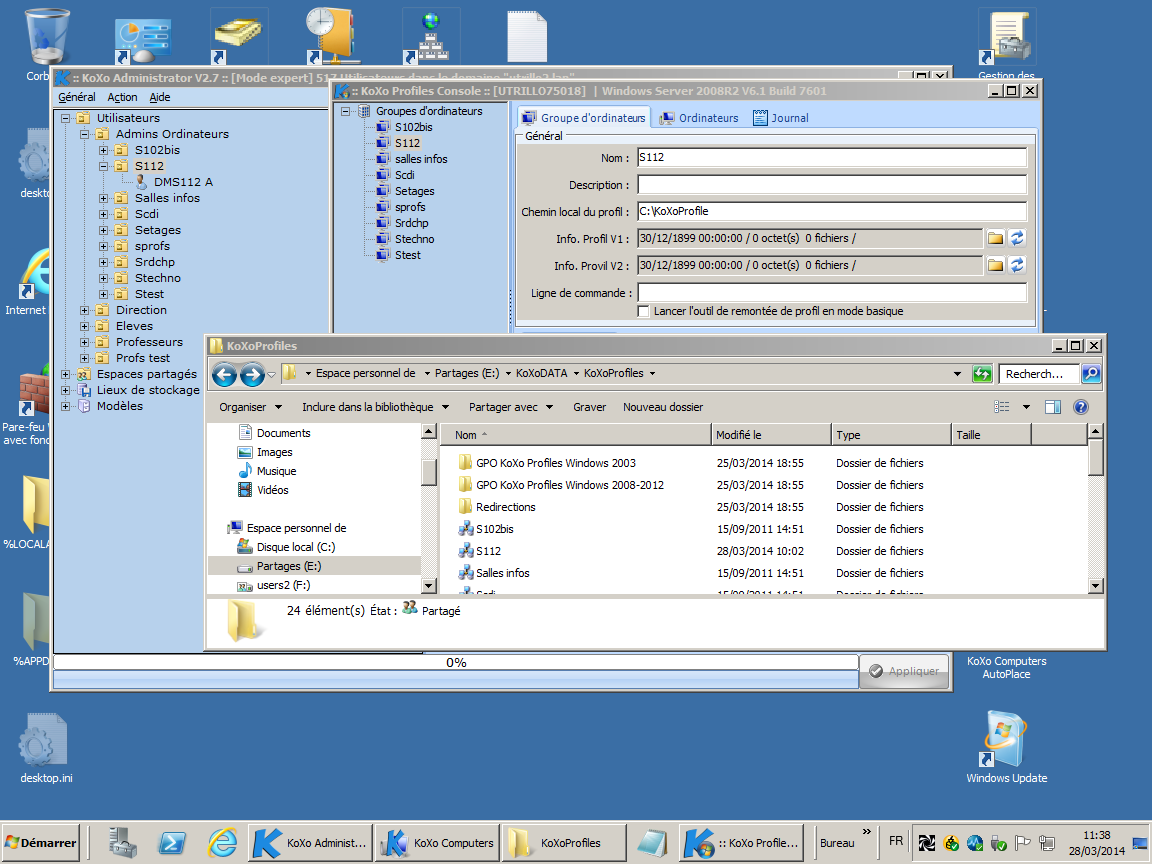Screen dimensions: 1152x864
Task: Toggle the preview pane icon in explorer
Action: coord(1053,407)
